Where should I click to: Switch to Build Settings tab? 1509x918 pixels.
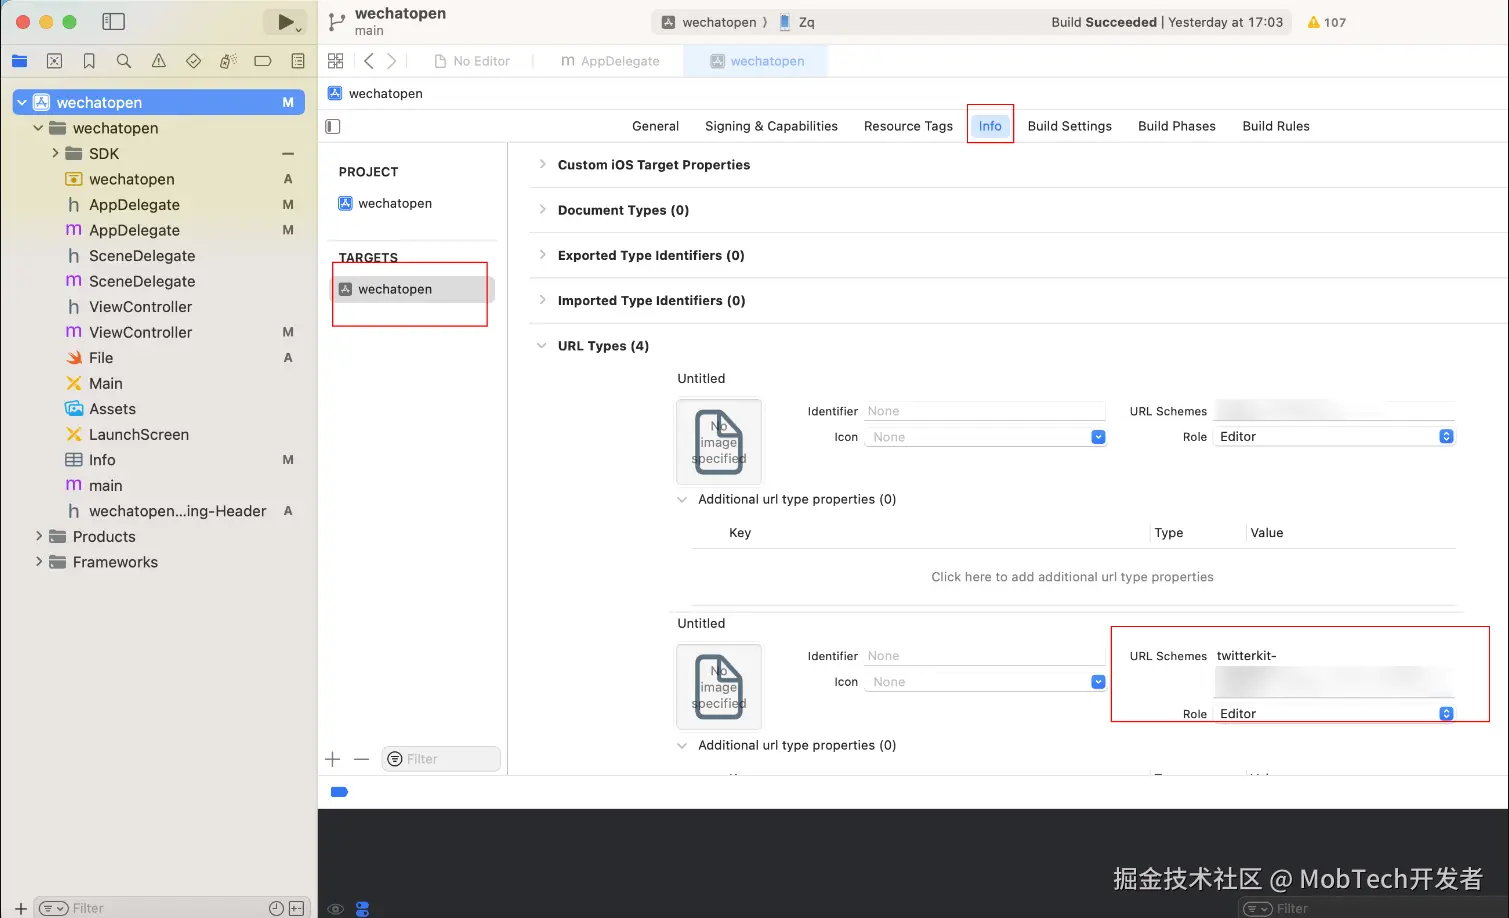click(x=1069, y=126)
